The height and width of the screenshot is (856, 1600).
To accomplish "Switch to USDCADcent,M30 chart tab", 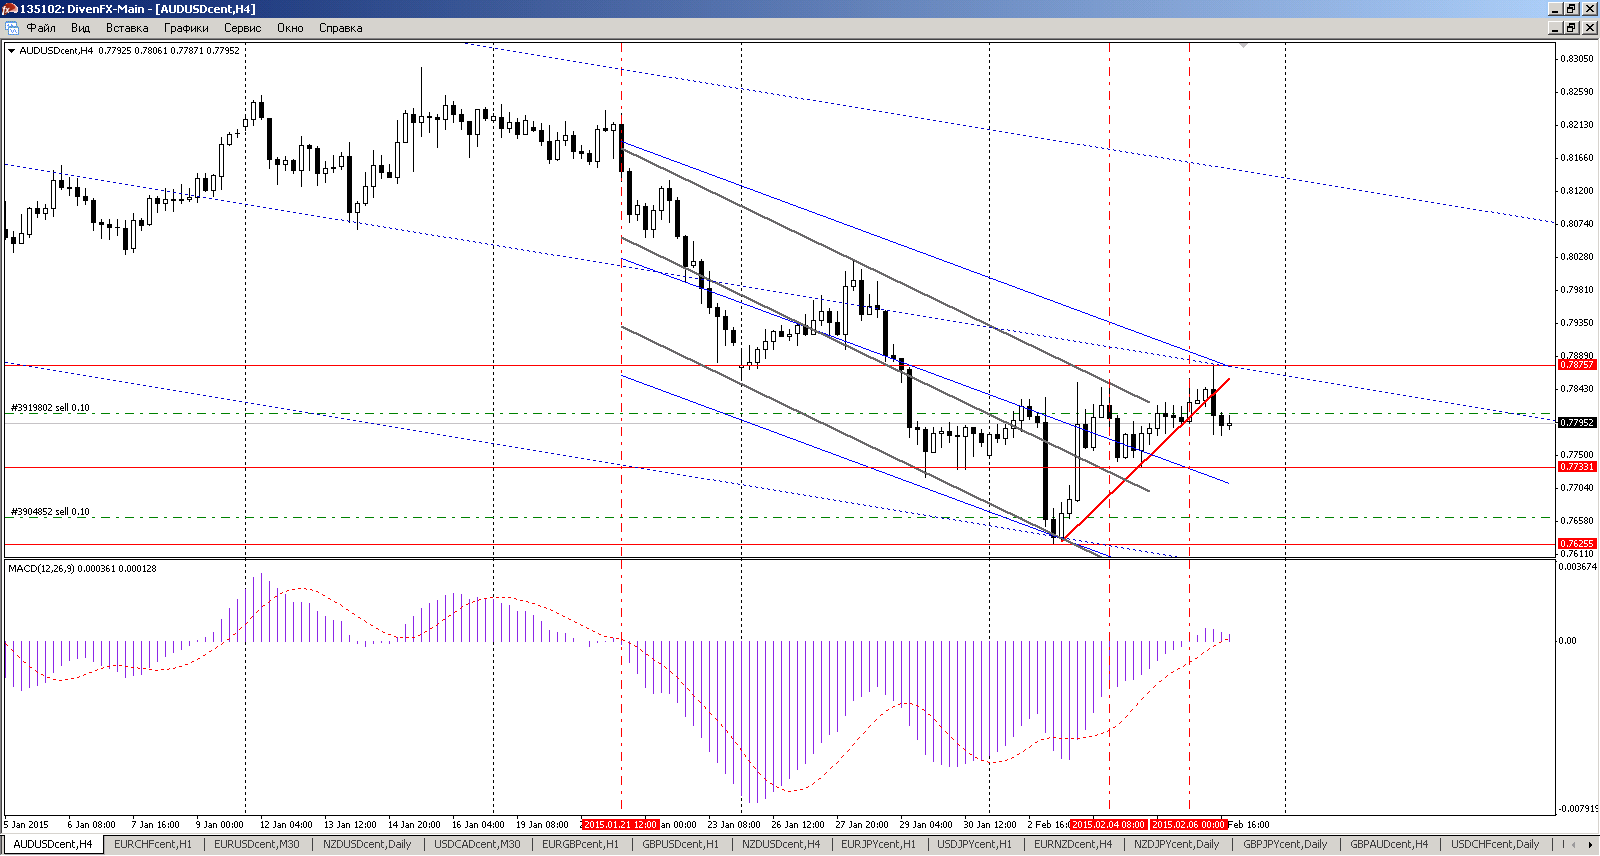I will 477,844.
